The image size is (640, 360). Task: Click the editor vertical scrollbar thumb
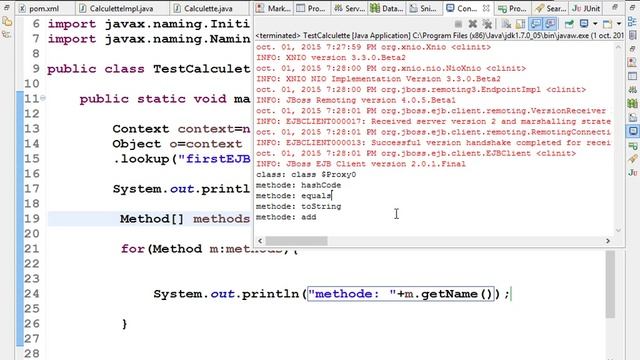(610, 284)
